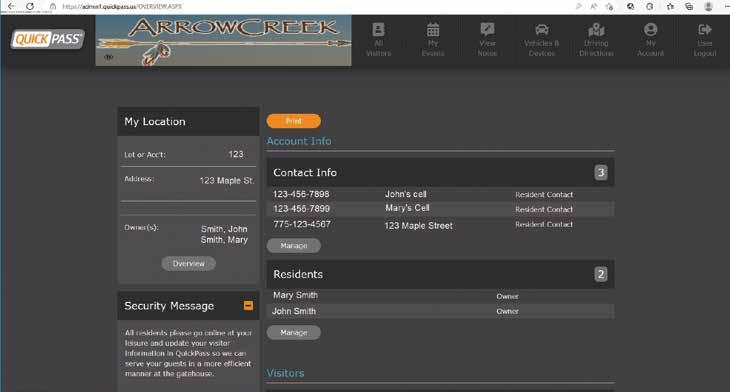Click Resident Contact in the John's cell row

[x=544, y=195]
